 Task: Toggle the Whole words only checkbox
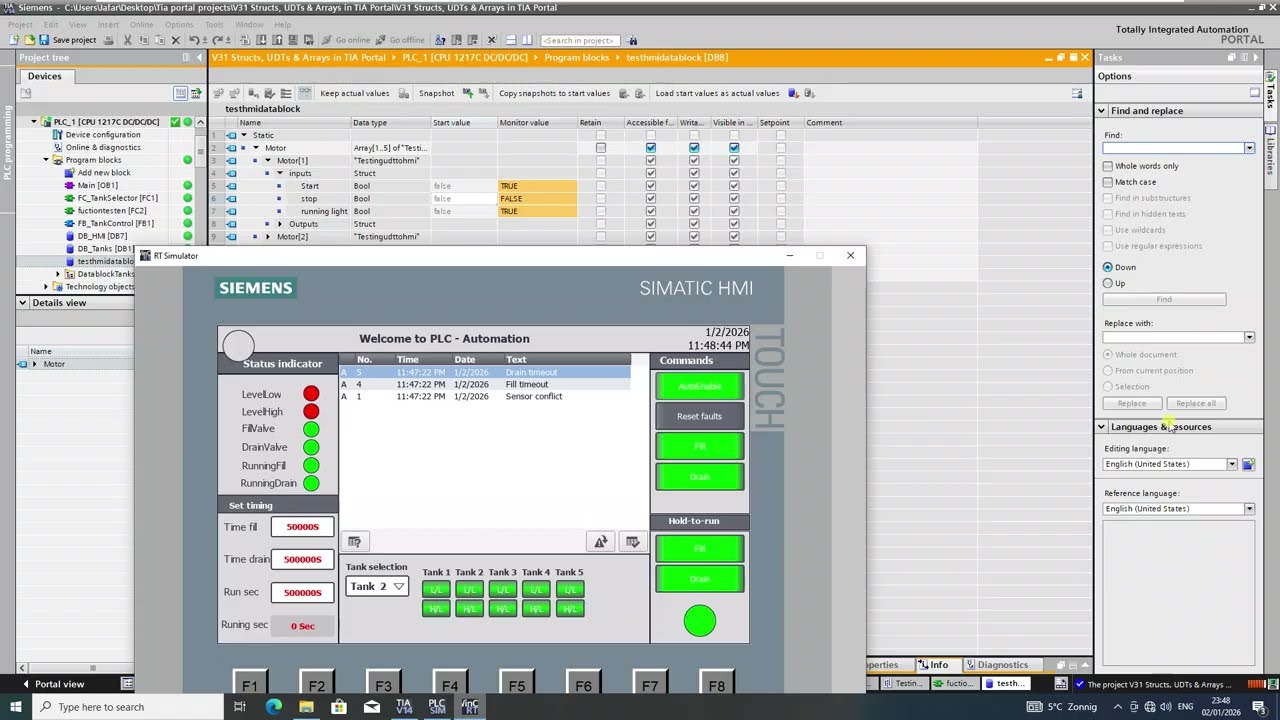[1108, 166]
